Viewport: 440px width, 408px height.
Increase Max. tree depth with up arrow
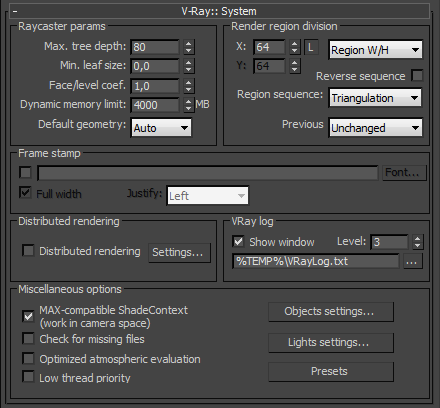coord(189,44)
